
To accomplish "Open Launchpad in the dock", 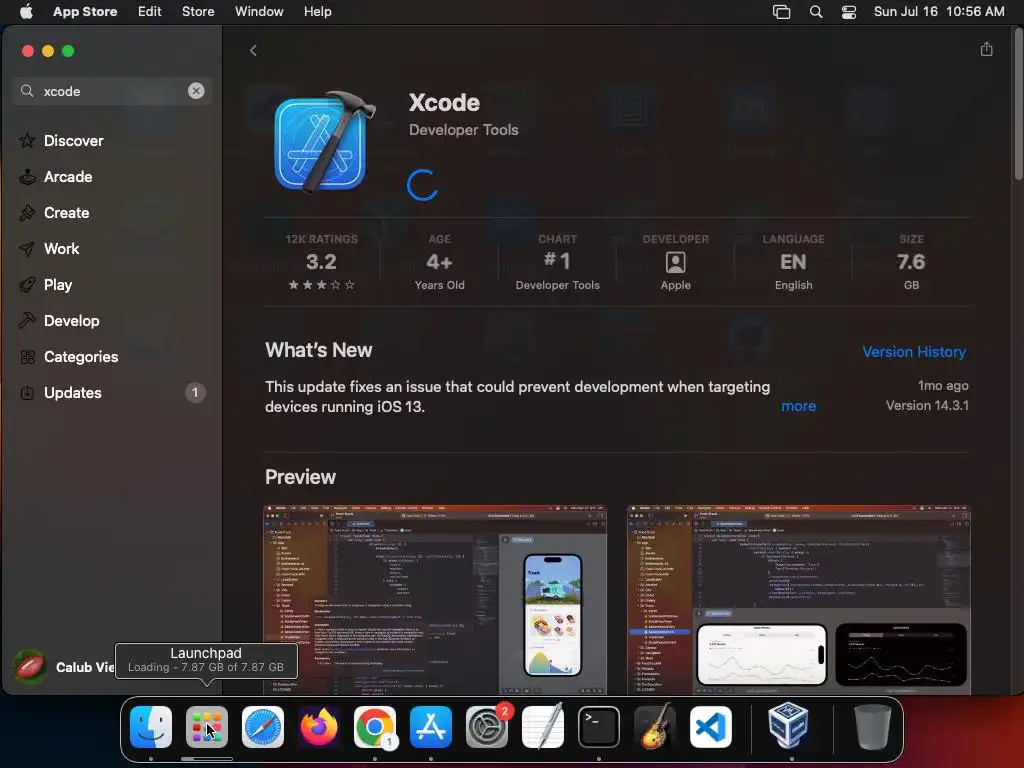I will [206, 727].
